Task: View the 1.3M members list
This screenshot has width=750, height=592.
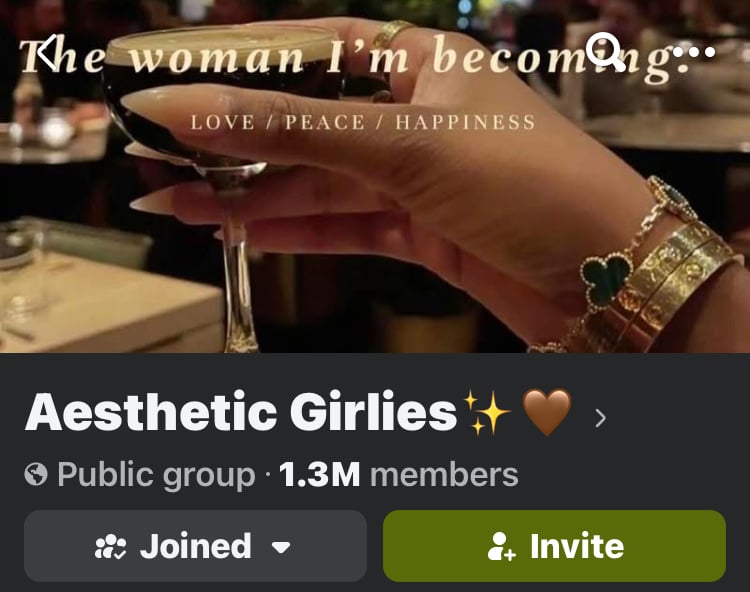Action: pyautogui.click(x=399, y=474)
